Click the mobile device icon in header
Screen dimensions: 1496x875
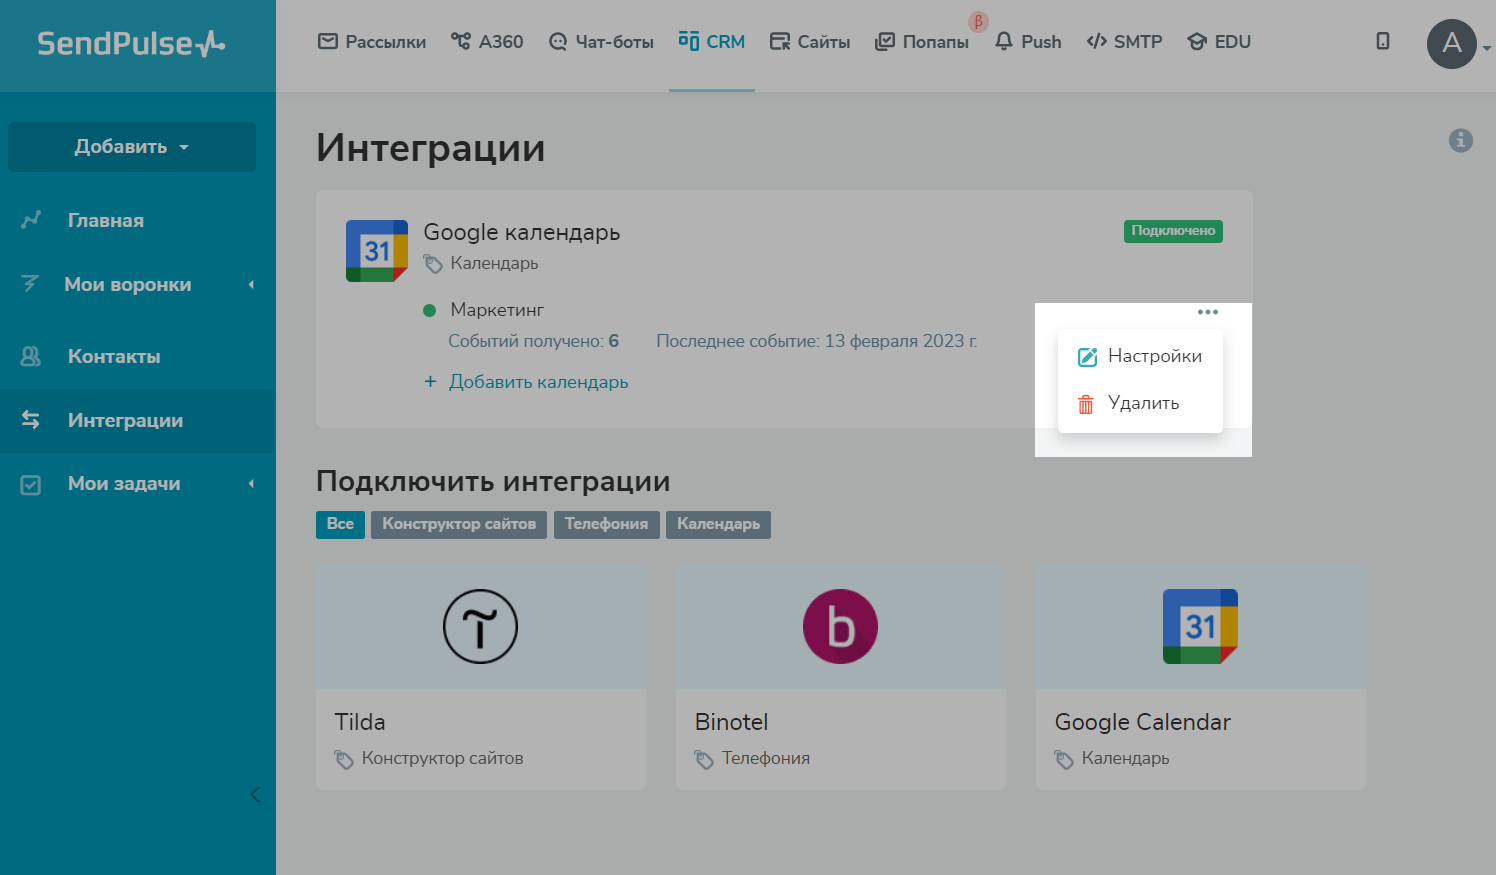(1382, 41)
